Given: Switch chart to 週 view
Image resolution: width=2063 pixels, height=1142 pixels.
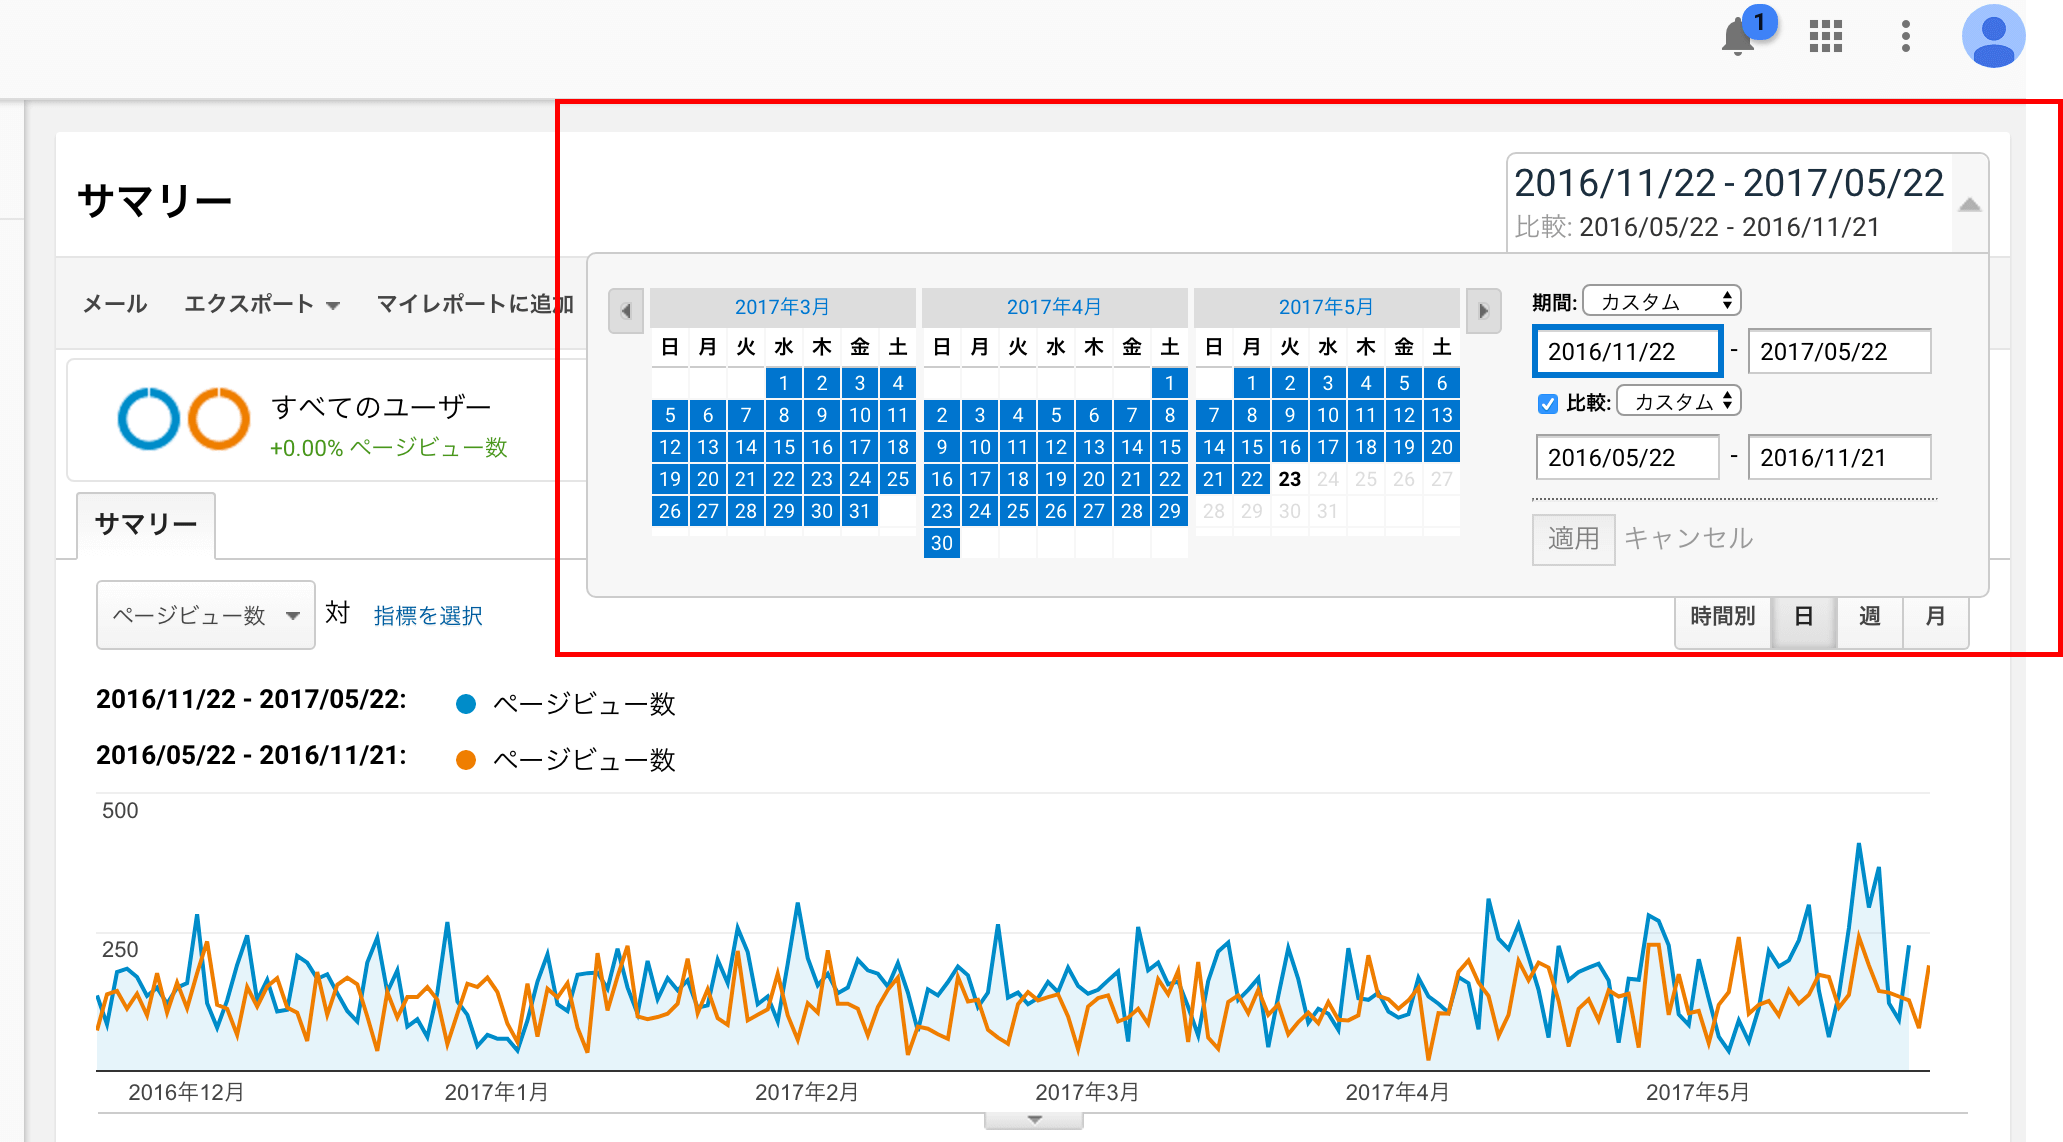Looking at the screenshot, I should pos(1869,616).
